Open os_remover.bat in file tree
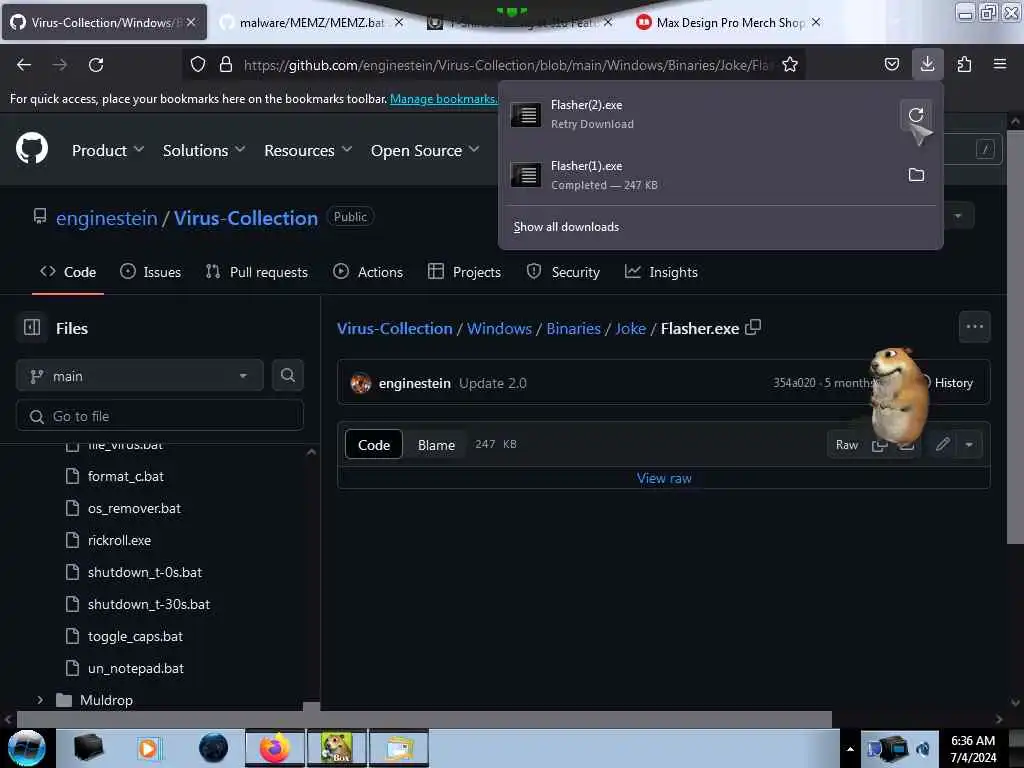The height and width of the screenshot is (768, 1024). [x=134, y=509]
